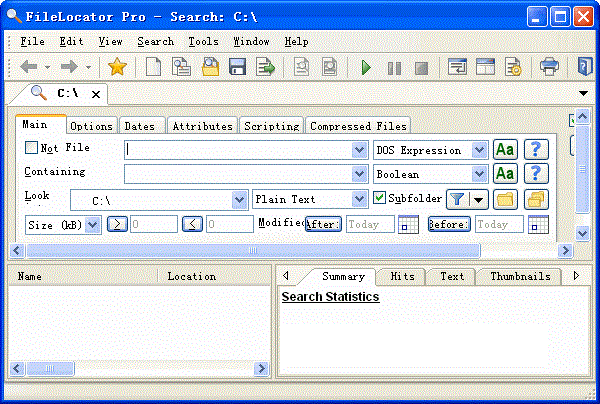The width and height of the screenshot is (600, 404).
Task: Click the filter funnel icon
Action: click(x=457, y=199)
